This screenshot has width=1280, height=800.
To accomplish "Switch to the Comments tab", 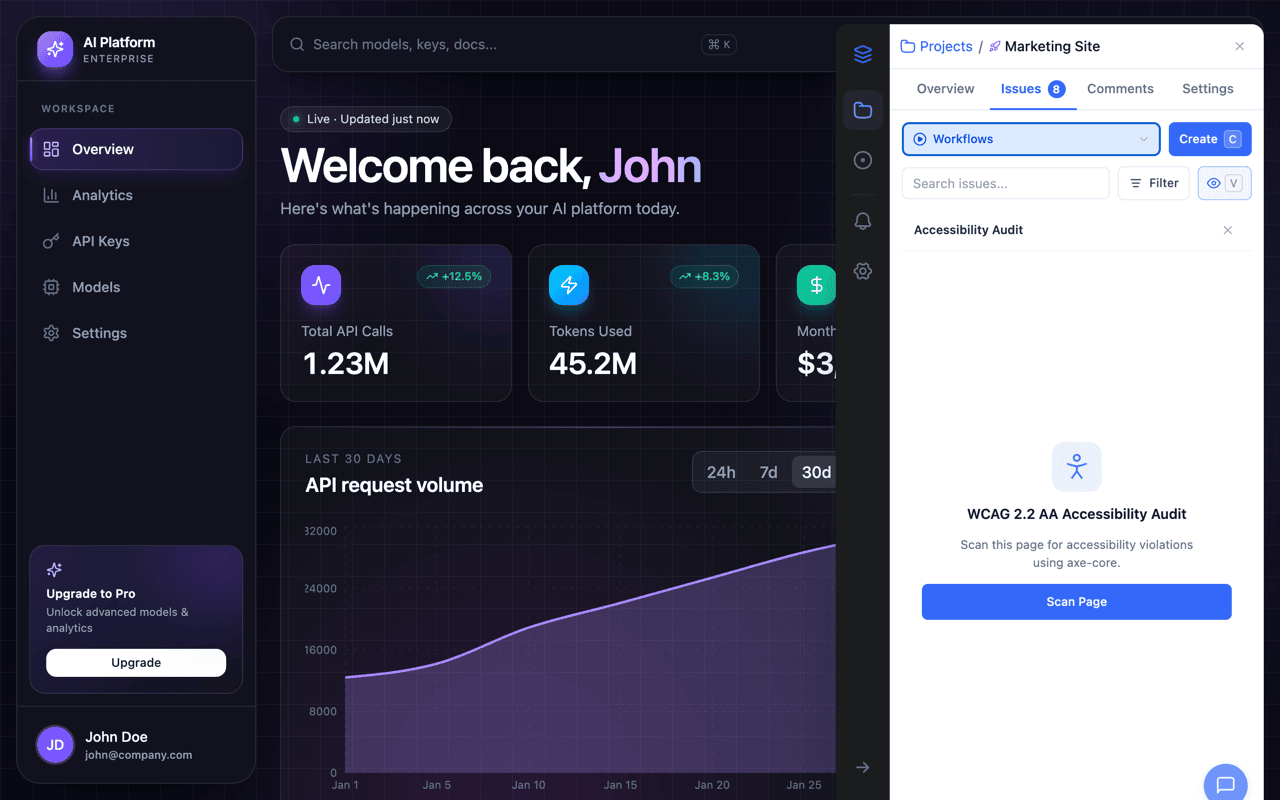I will pos(1120,89).
